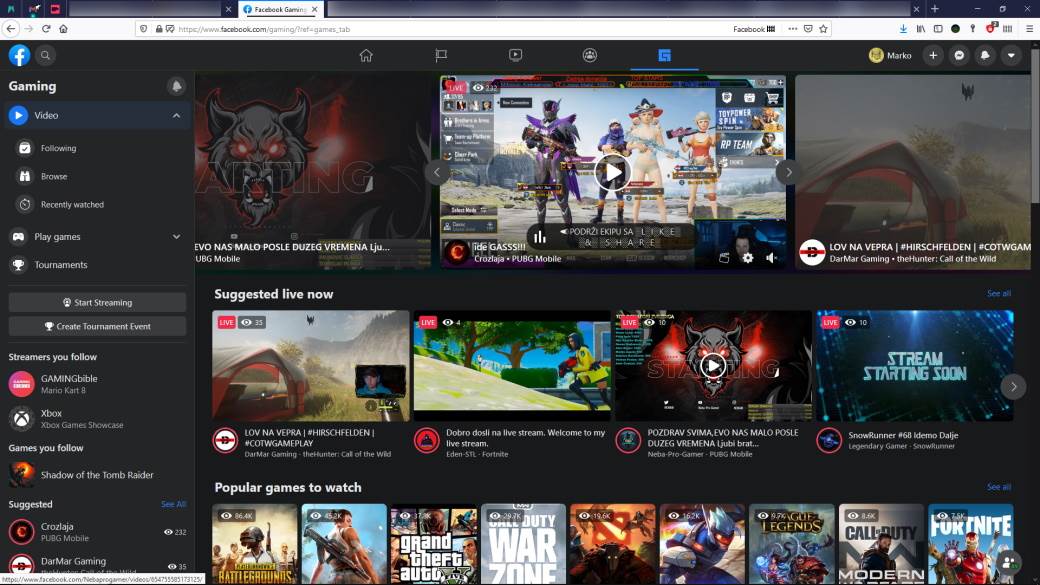The width and height of the screenshot is (1040, 585).
Task: Open the account dropdown arrow
Action: [x=1011, y=55]
